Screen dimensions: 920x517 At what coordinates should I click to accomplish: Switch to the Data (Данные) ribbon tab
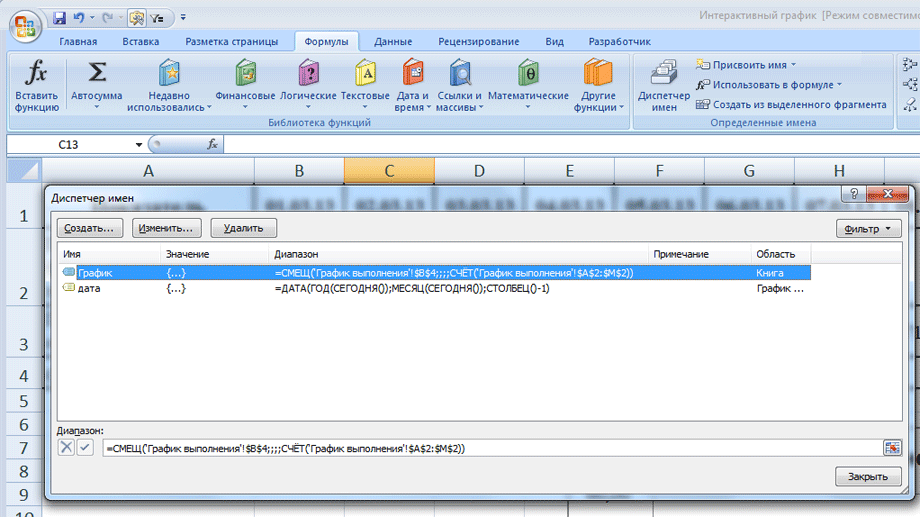pyautogui.click(x=393, y=42)
